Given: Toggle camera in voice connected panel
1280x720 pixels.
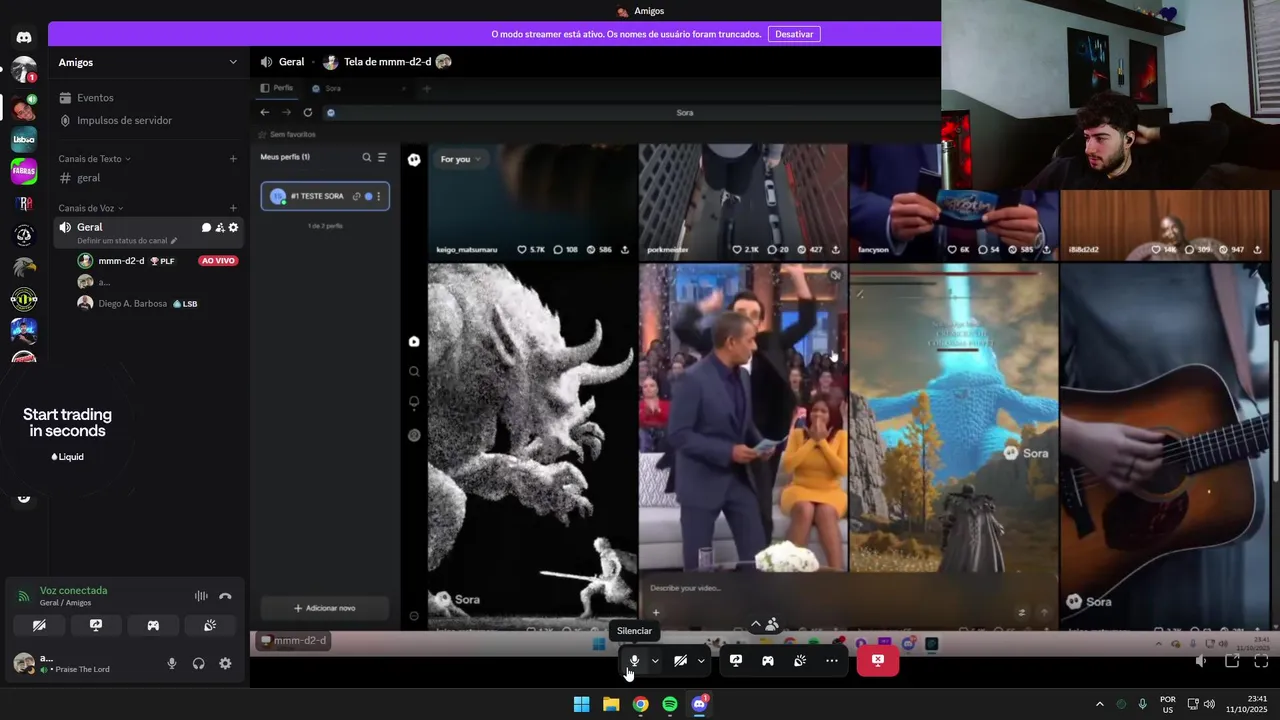Looking at the screenshot, I should [x=39, y=625].
